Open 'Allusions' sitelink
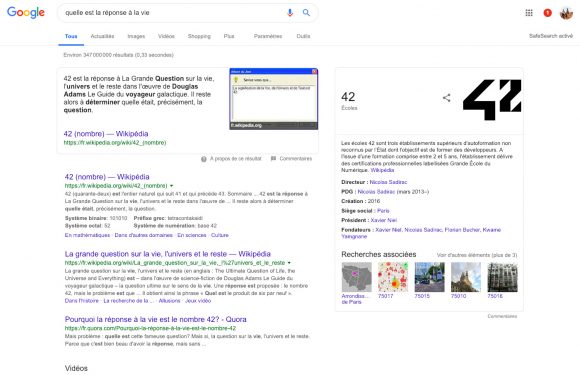 [169, 301]
